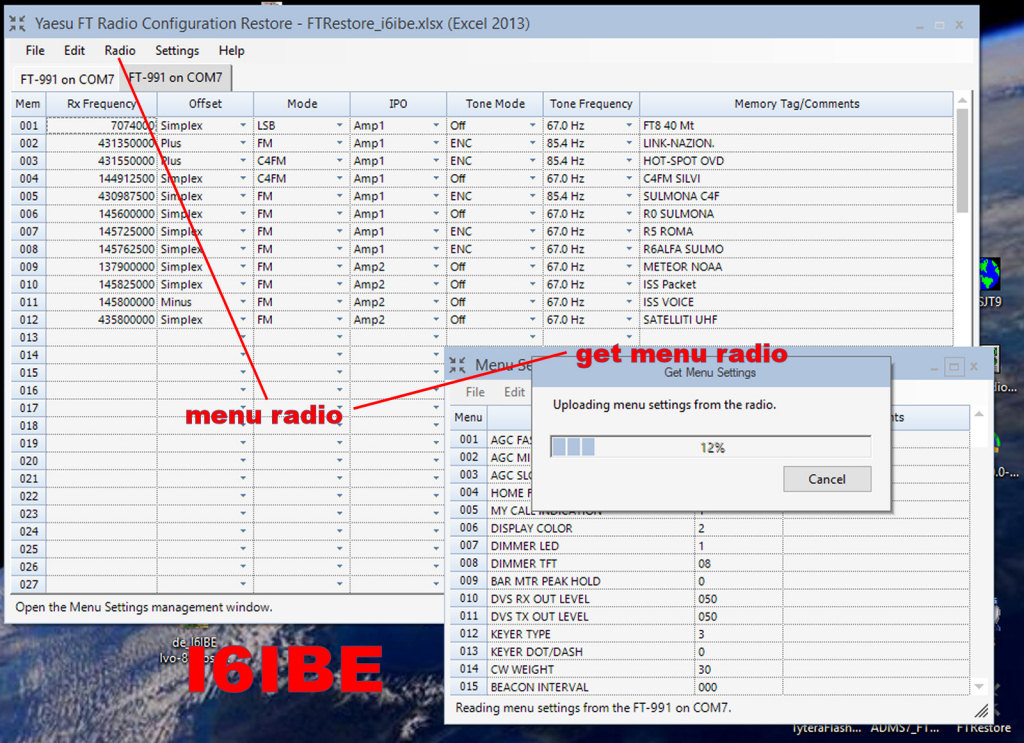Expand Tone Mode dropdown for memory 003
Viewport: 1024px width, 743px height.
[533, 161]
